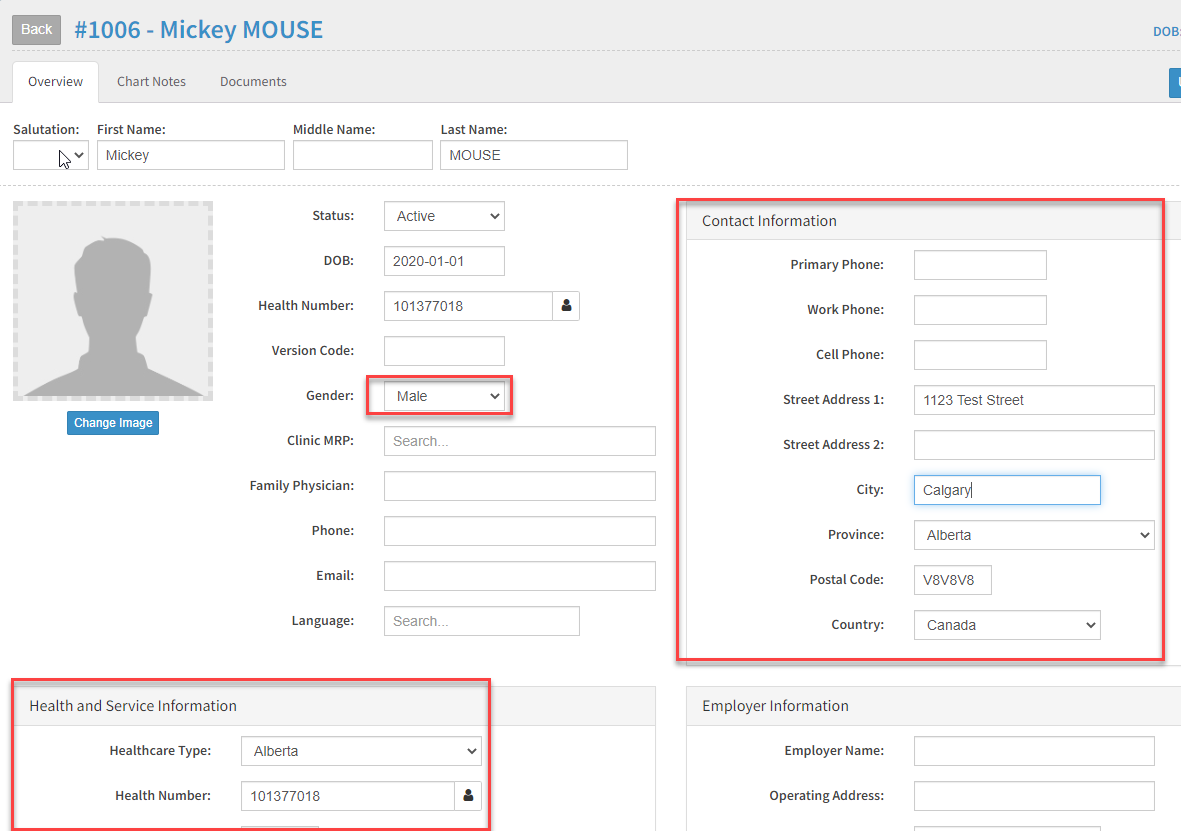Go back using the Back button

[36, 29]
